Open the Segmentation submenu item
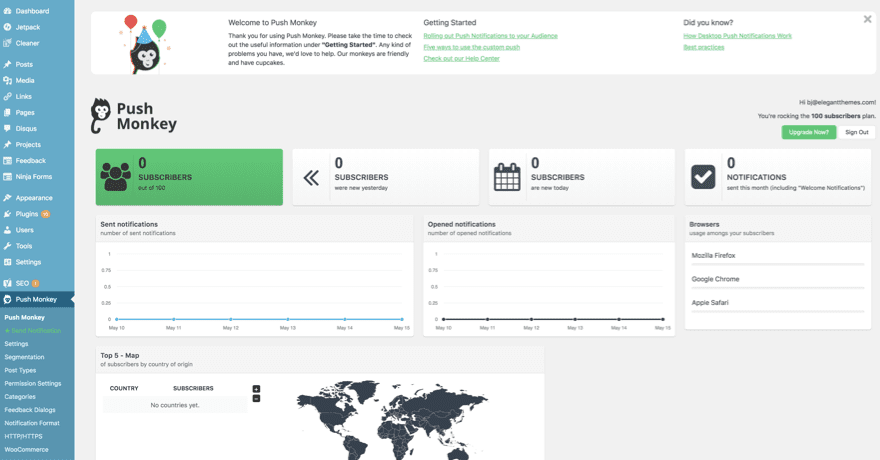Image resolution: width=880 pixels, height=460 pixels. [x=24, y=357]
